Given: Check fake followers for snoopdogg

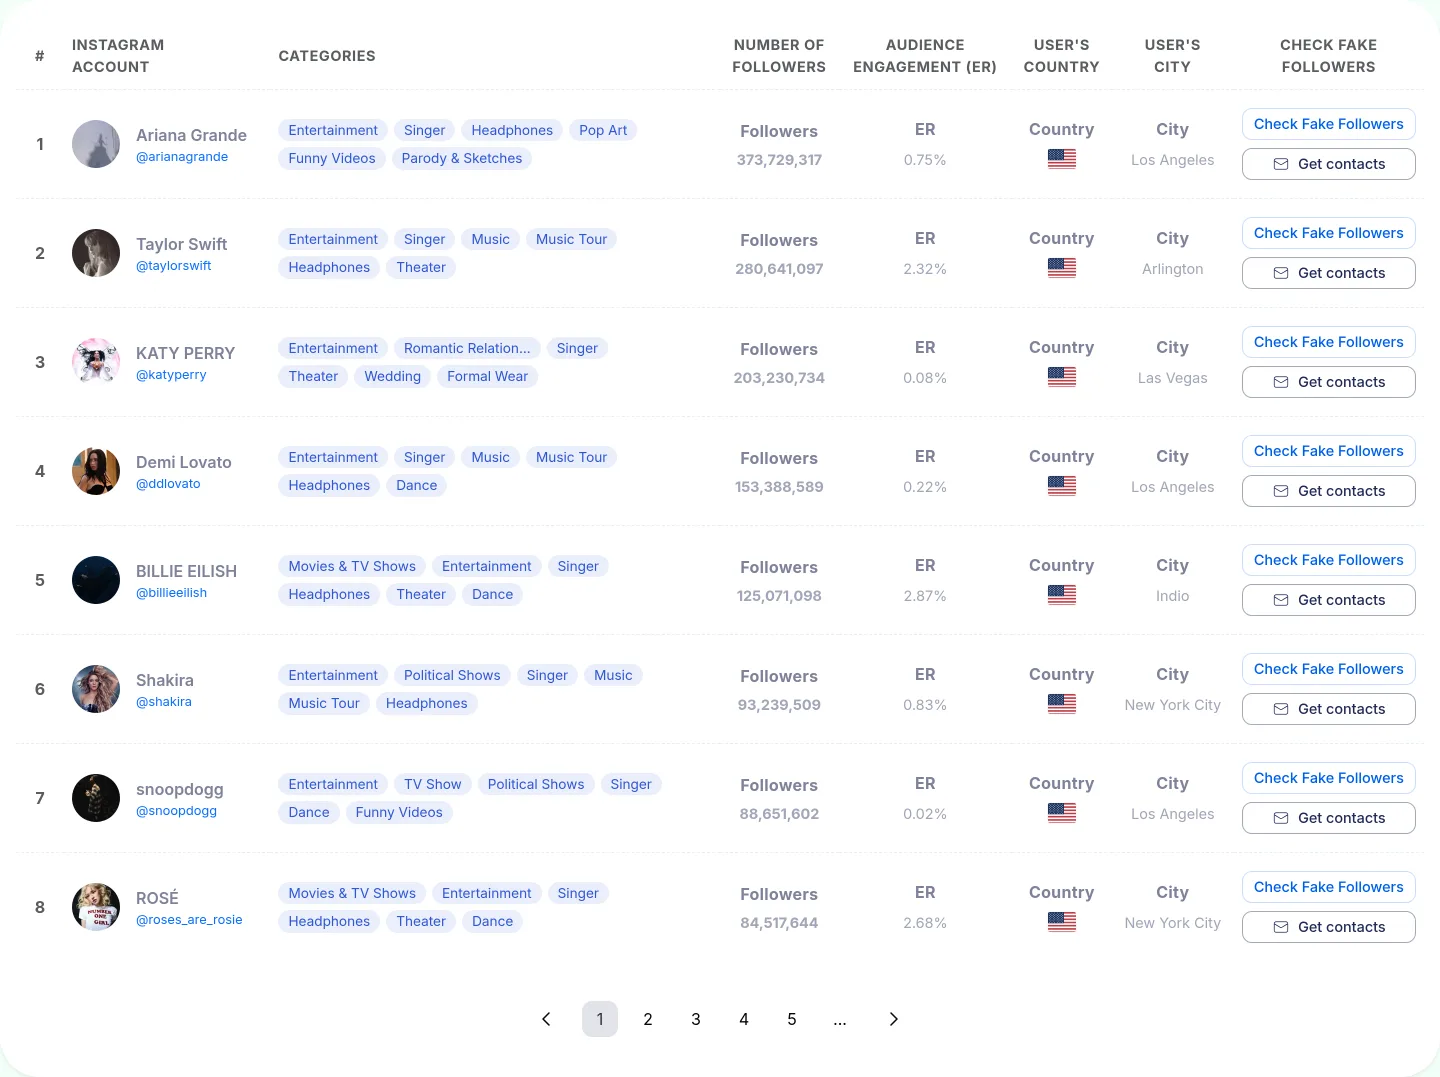Looking at the screenshot, I should coord(1329,778).
